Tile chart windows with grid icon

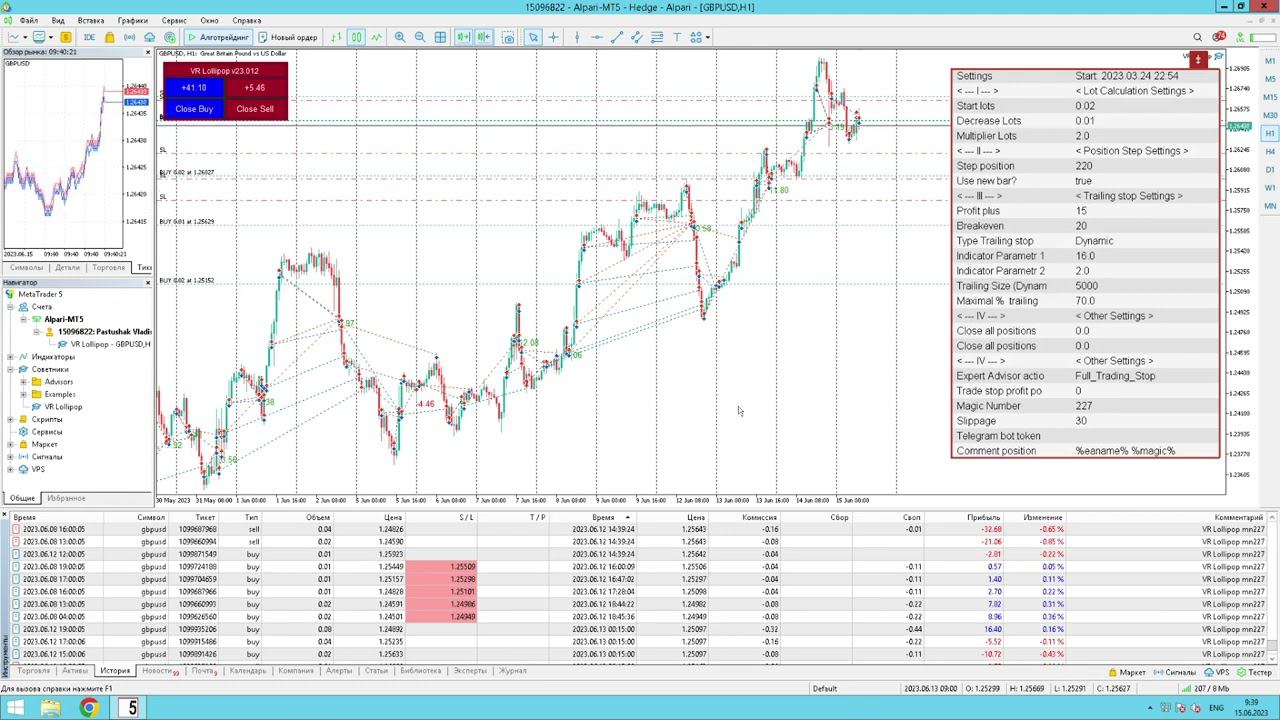coord(440,37)
